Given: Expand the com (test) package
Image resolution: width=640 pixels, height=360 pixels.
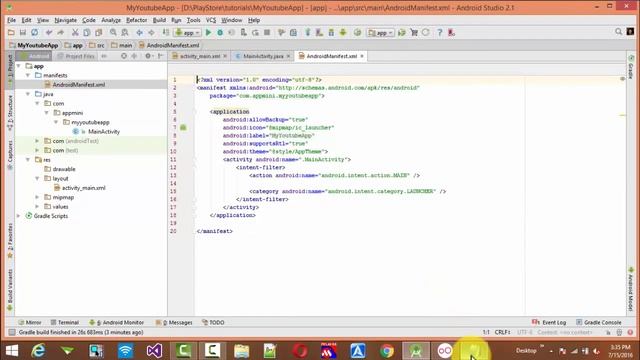Looking at the screenshot, I should pos(37,150).
